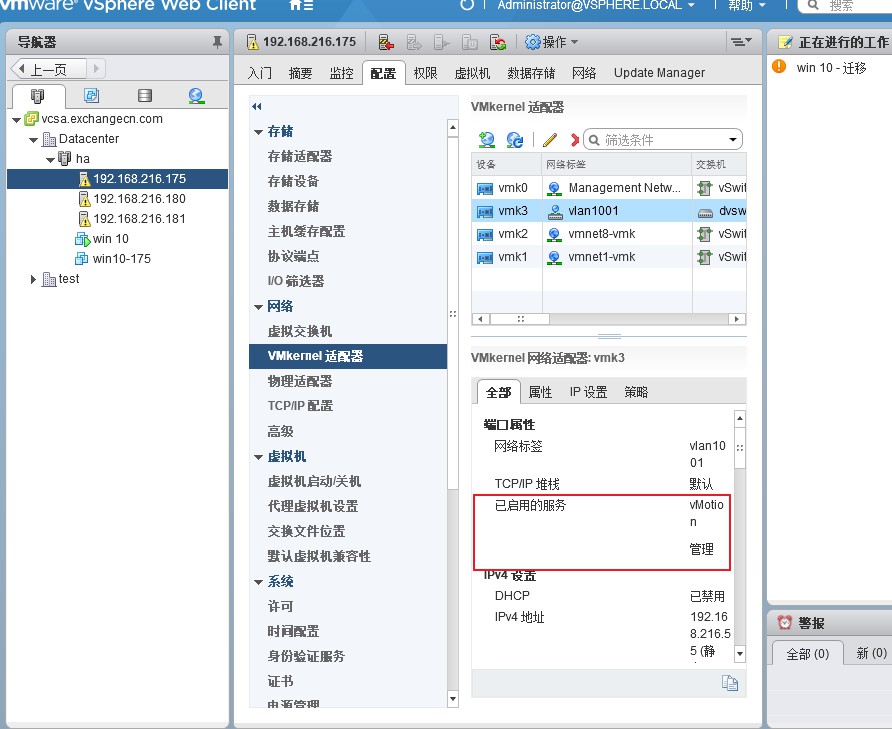
Task: Open the 权限 permissions tab
Action: pos(425,73)
